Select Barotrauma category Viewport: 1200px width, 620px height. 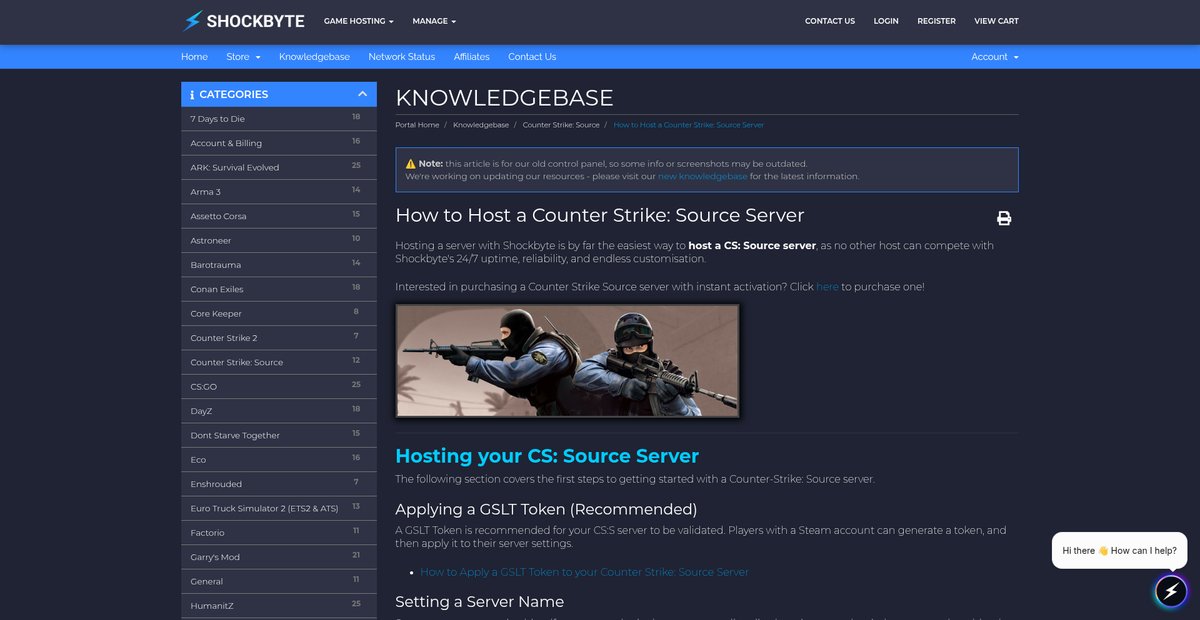(x=279, y=265)
